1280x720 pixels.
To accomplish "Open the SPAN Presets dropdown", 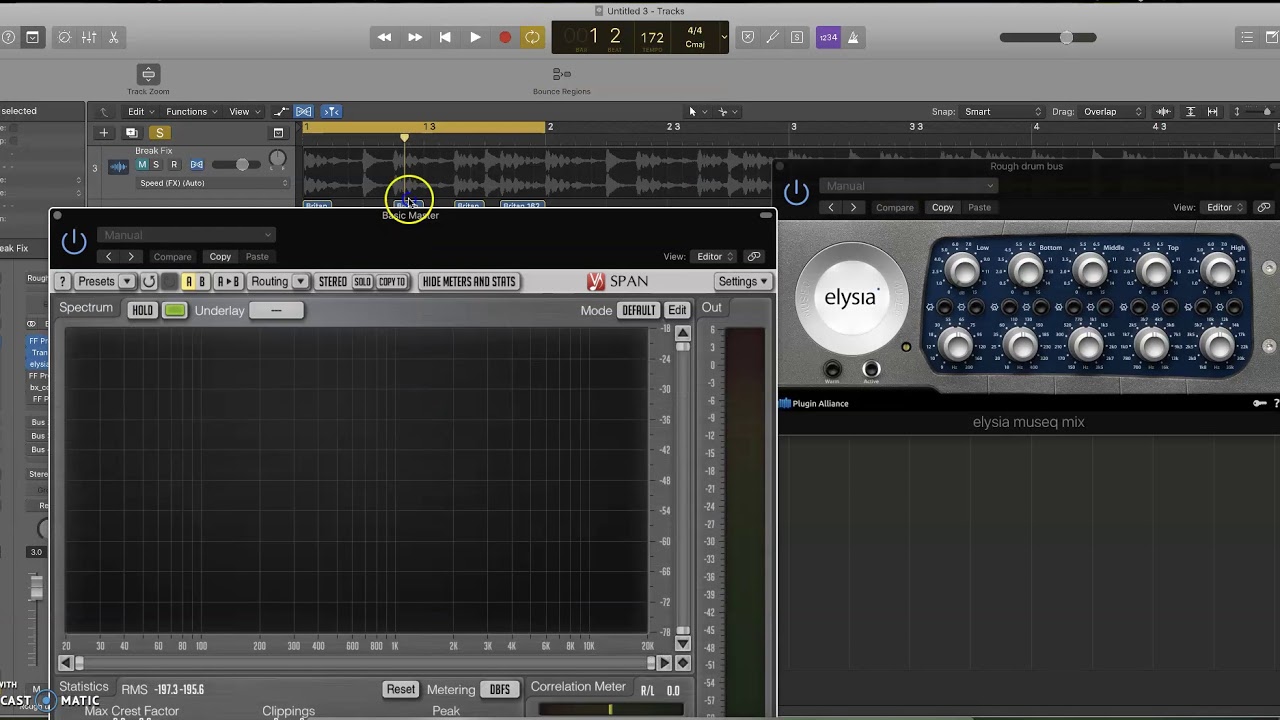I will [x=105, y=282].
